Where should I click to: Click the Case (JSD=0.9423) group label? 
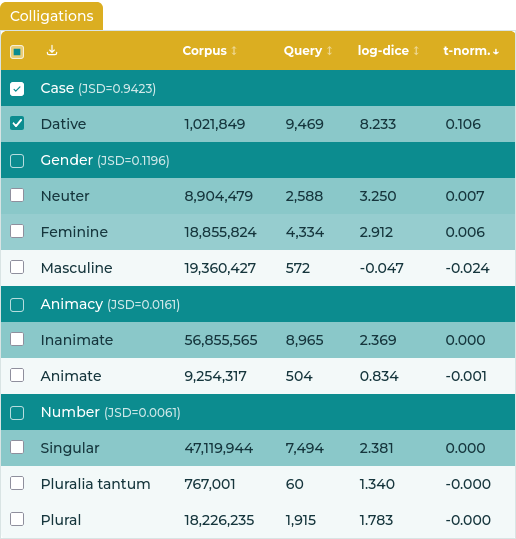click(98, 88)
